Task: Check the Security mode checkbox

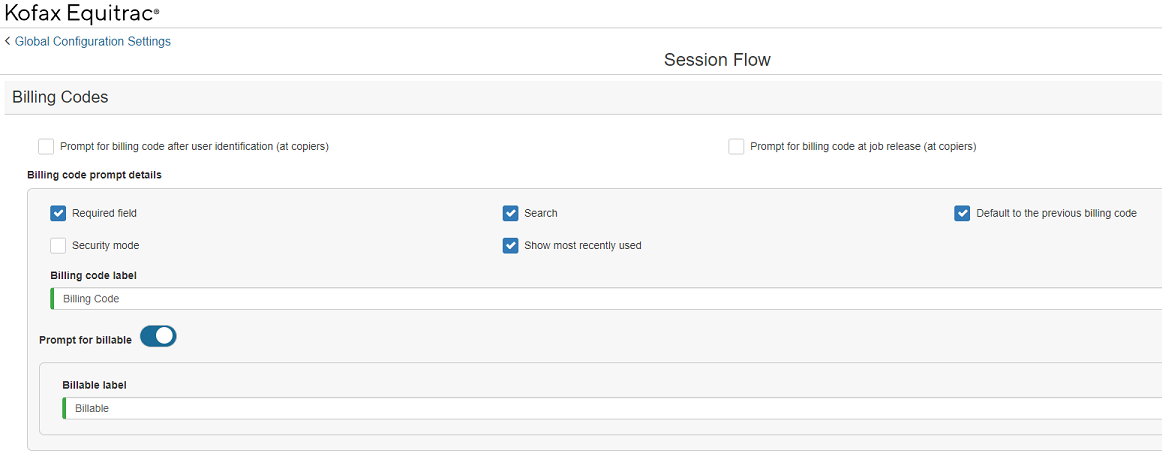Action: [59, 245]
